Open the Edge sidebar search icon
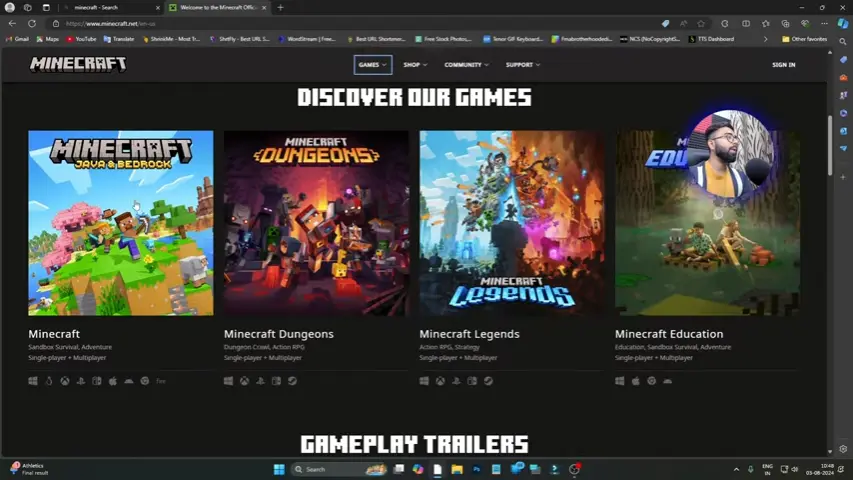The height and width of the screenshot is (480, 853). [x=843, y=41]
